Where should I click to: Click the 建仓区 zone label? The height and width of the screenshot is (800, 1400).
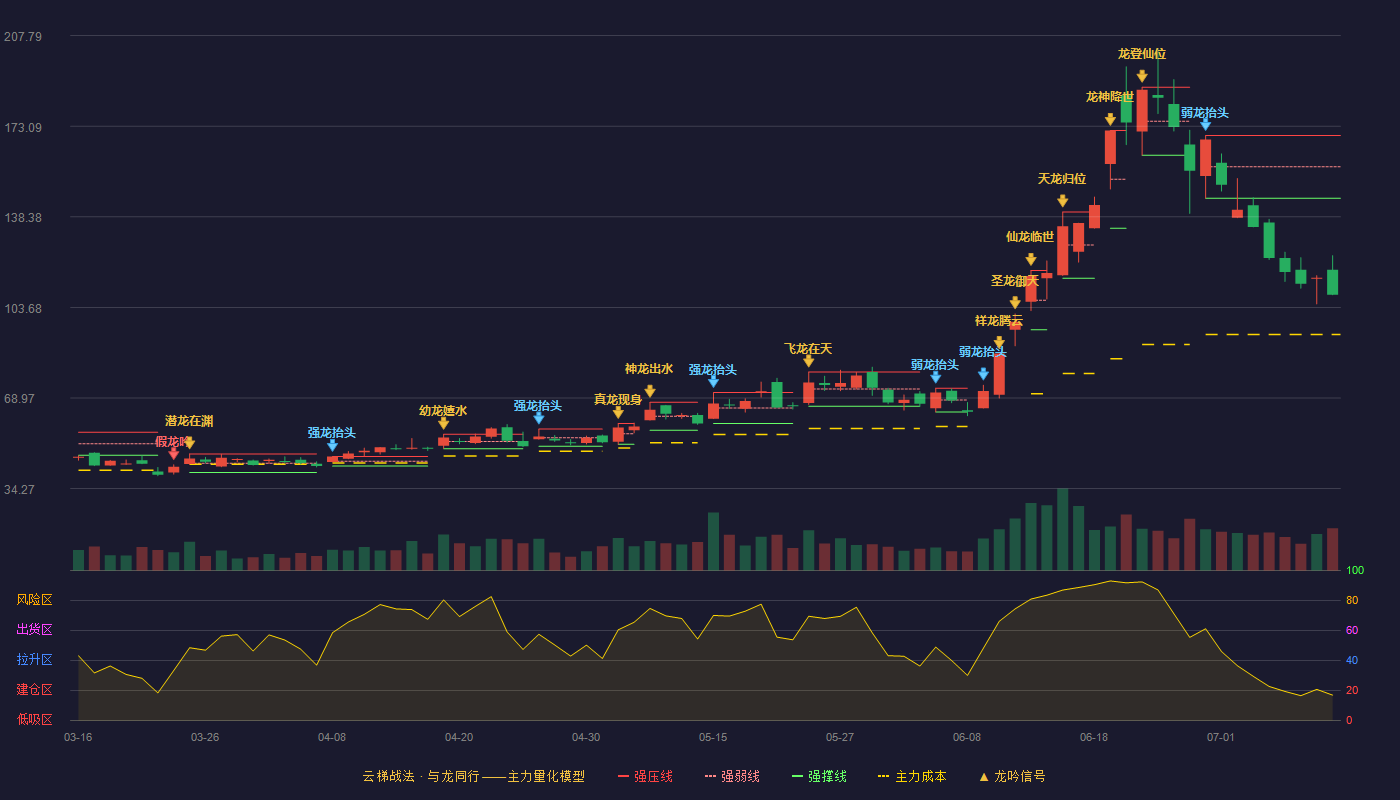[34, 690]
